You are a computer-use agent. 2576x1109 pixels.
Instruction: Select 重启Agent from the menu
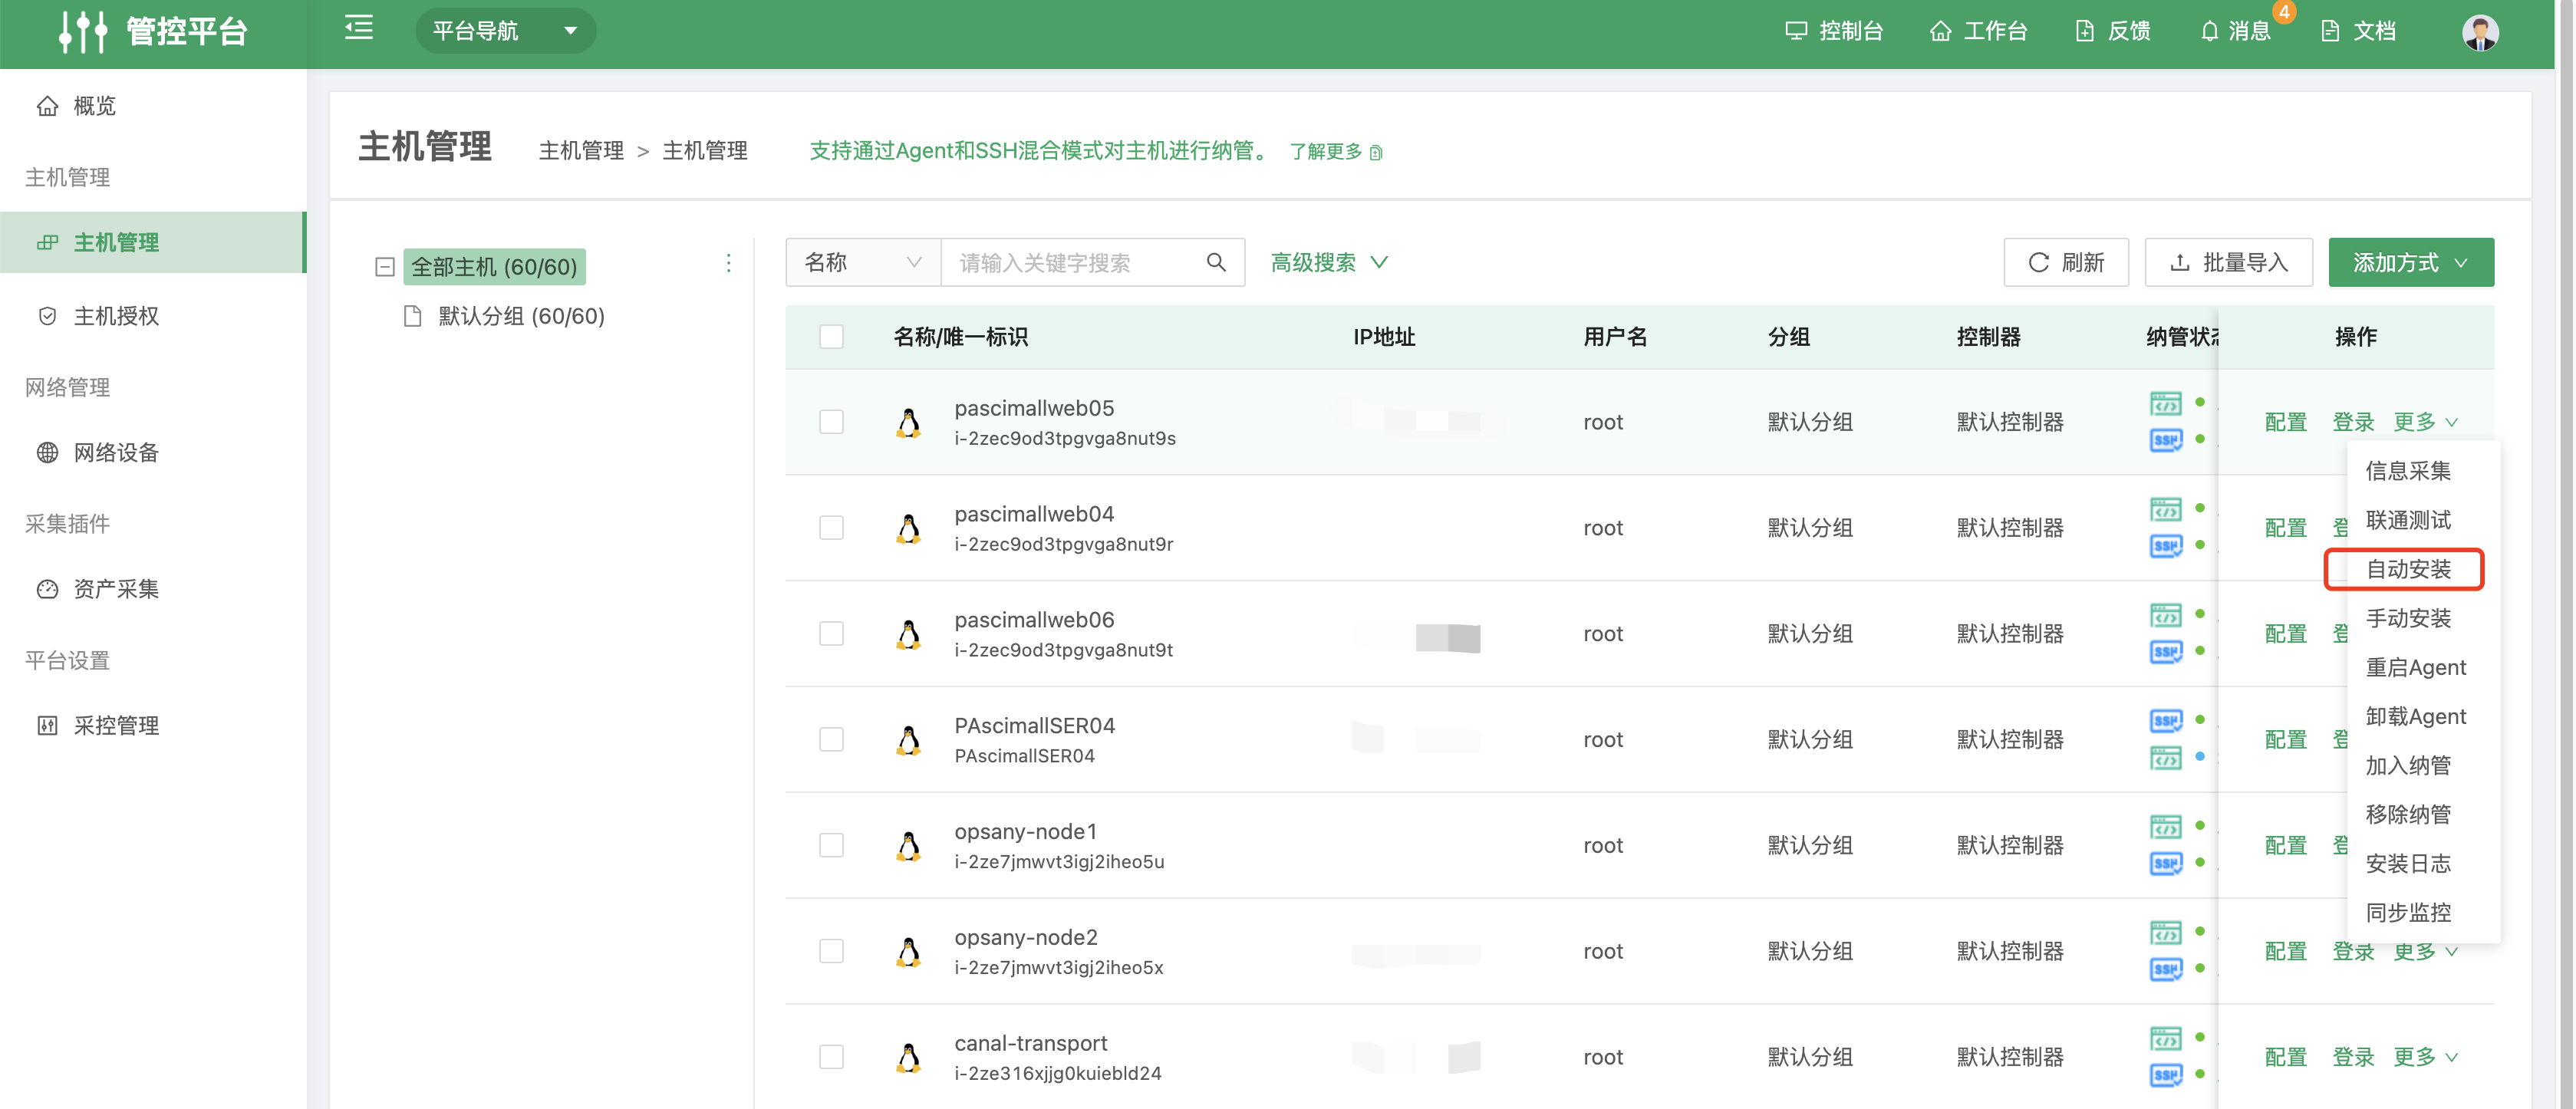tap(2415, 667)
